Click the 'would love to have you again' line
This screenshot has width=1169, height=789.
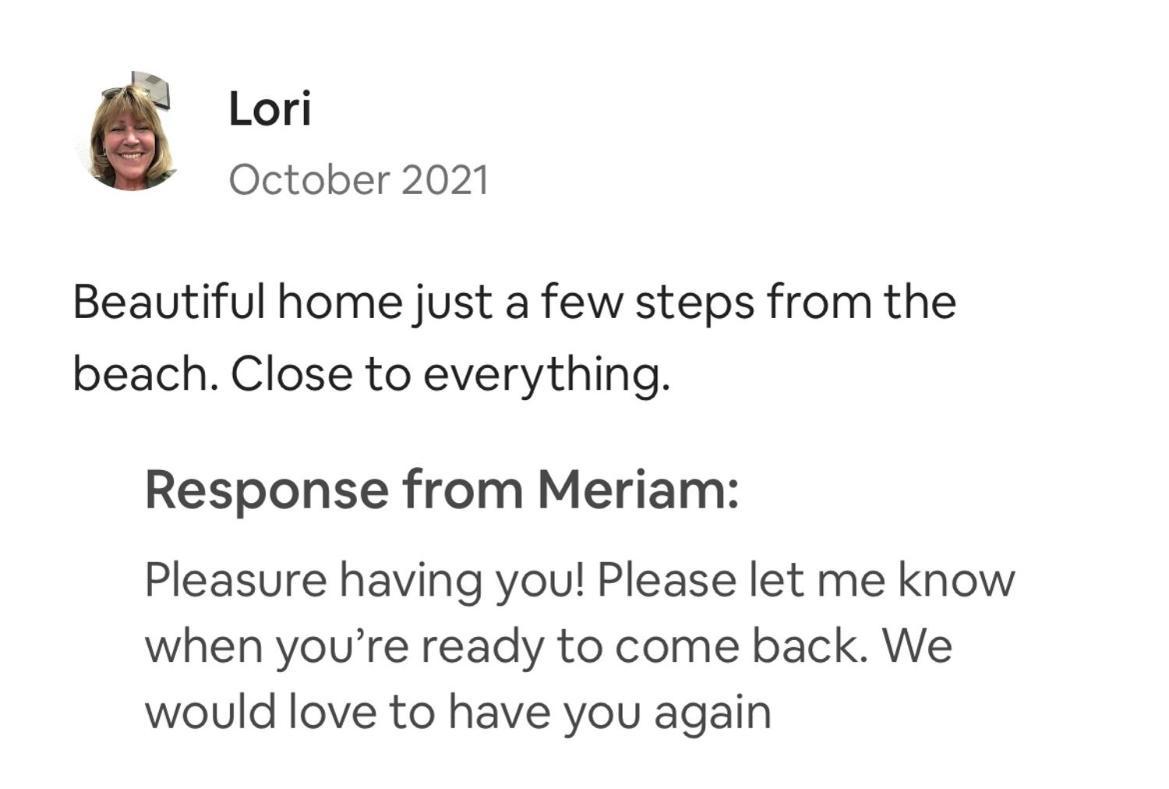click(458, 712)
